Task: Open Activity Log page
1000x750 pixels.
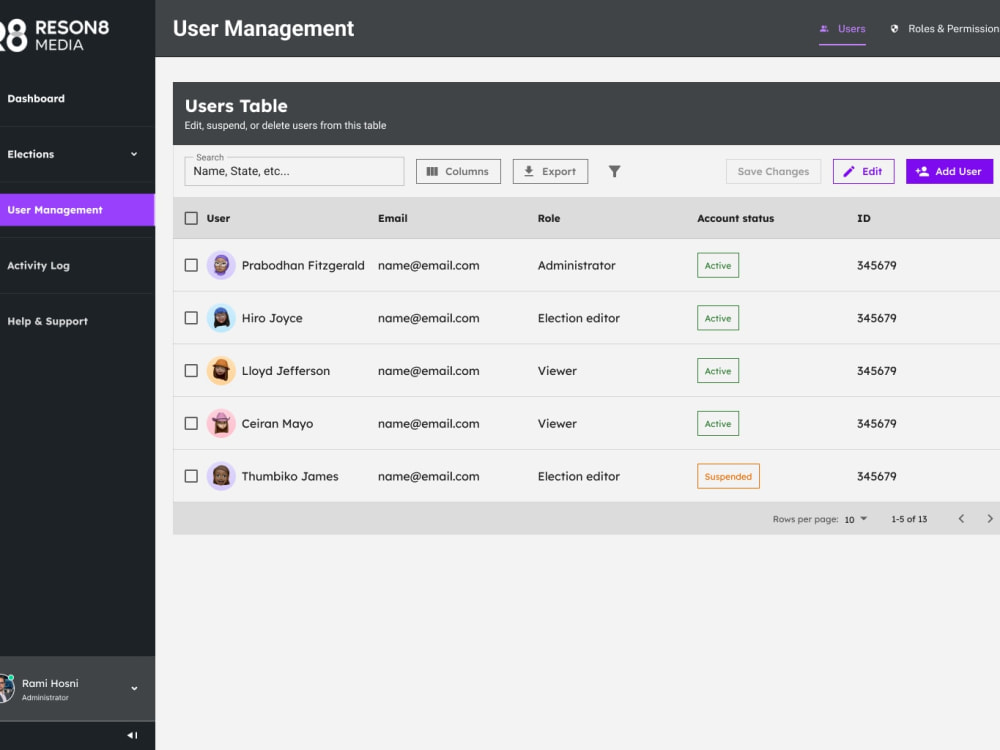Action: pos(38,266)
